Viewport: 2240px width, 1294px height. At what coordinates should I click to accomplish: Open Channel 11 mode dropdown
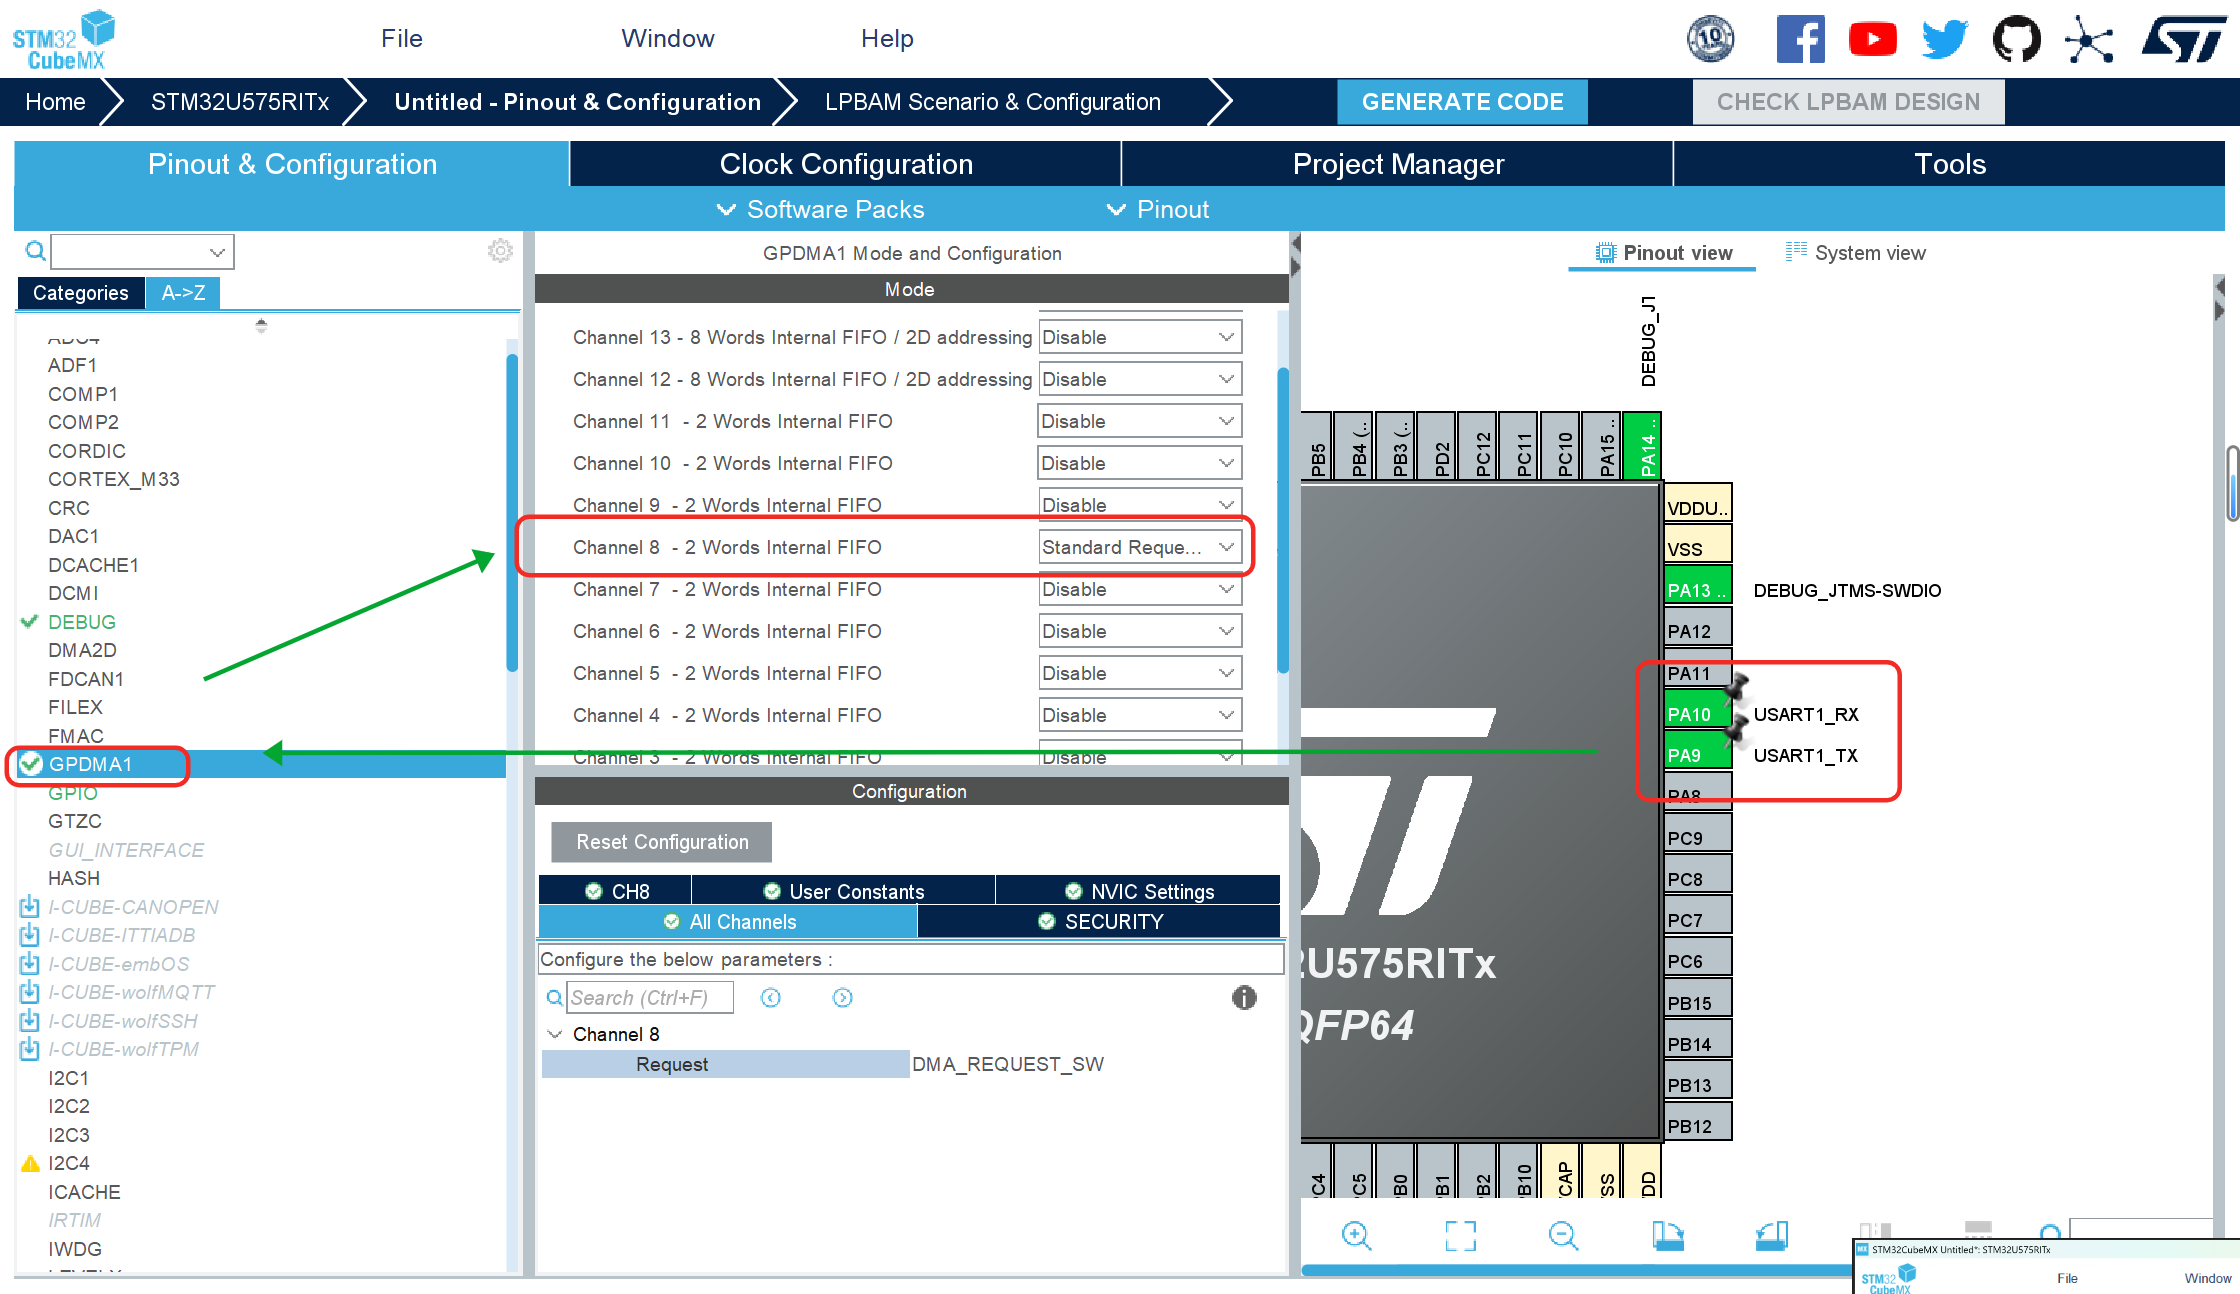(x=1140, y=421)
